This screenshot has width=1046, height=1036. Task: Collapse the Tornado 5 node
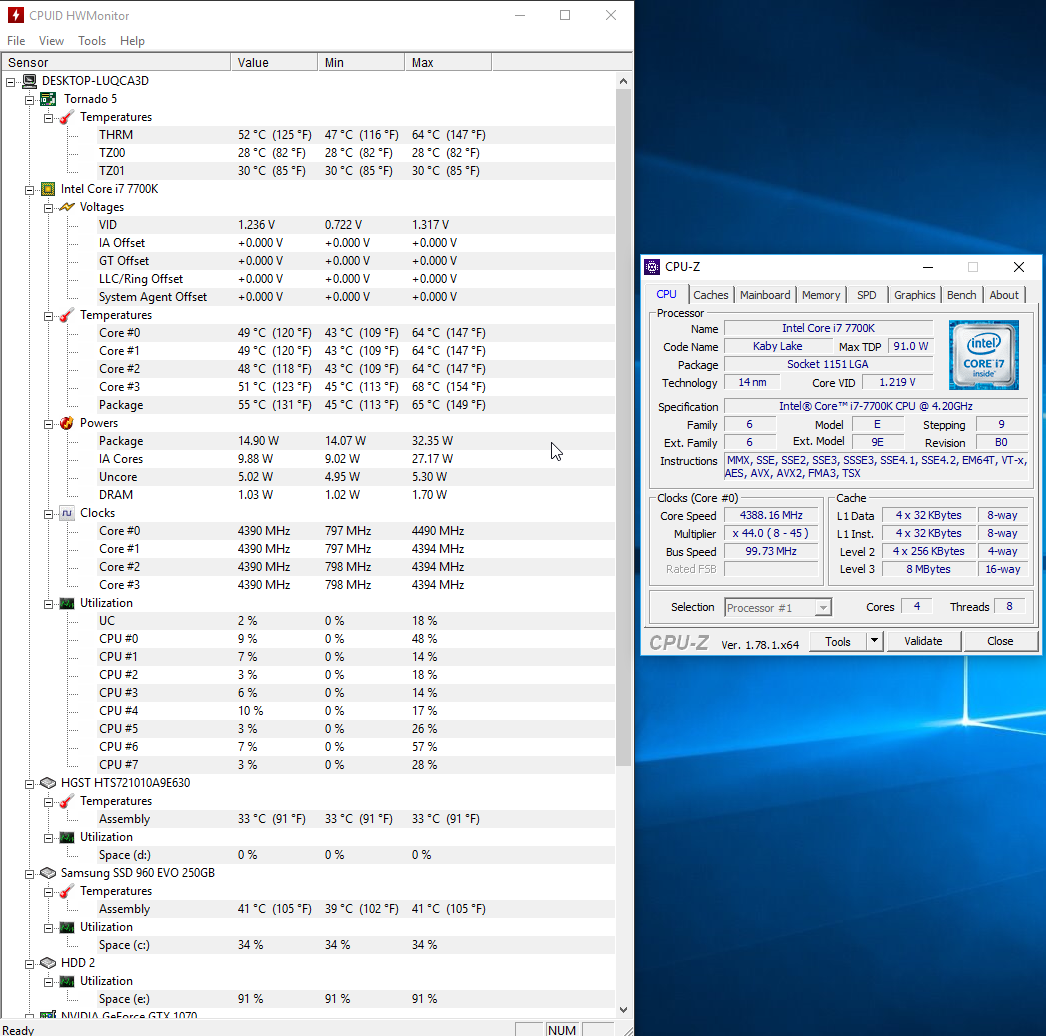pos(29,100)
